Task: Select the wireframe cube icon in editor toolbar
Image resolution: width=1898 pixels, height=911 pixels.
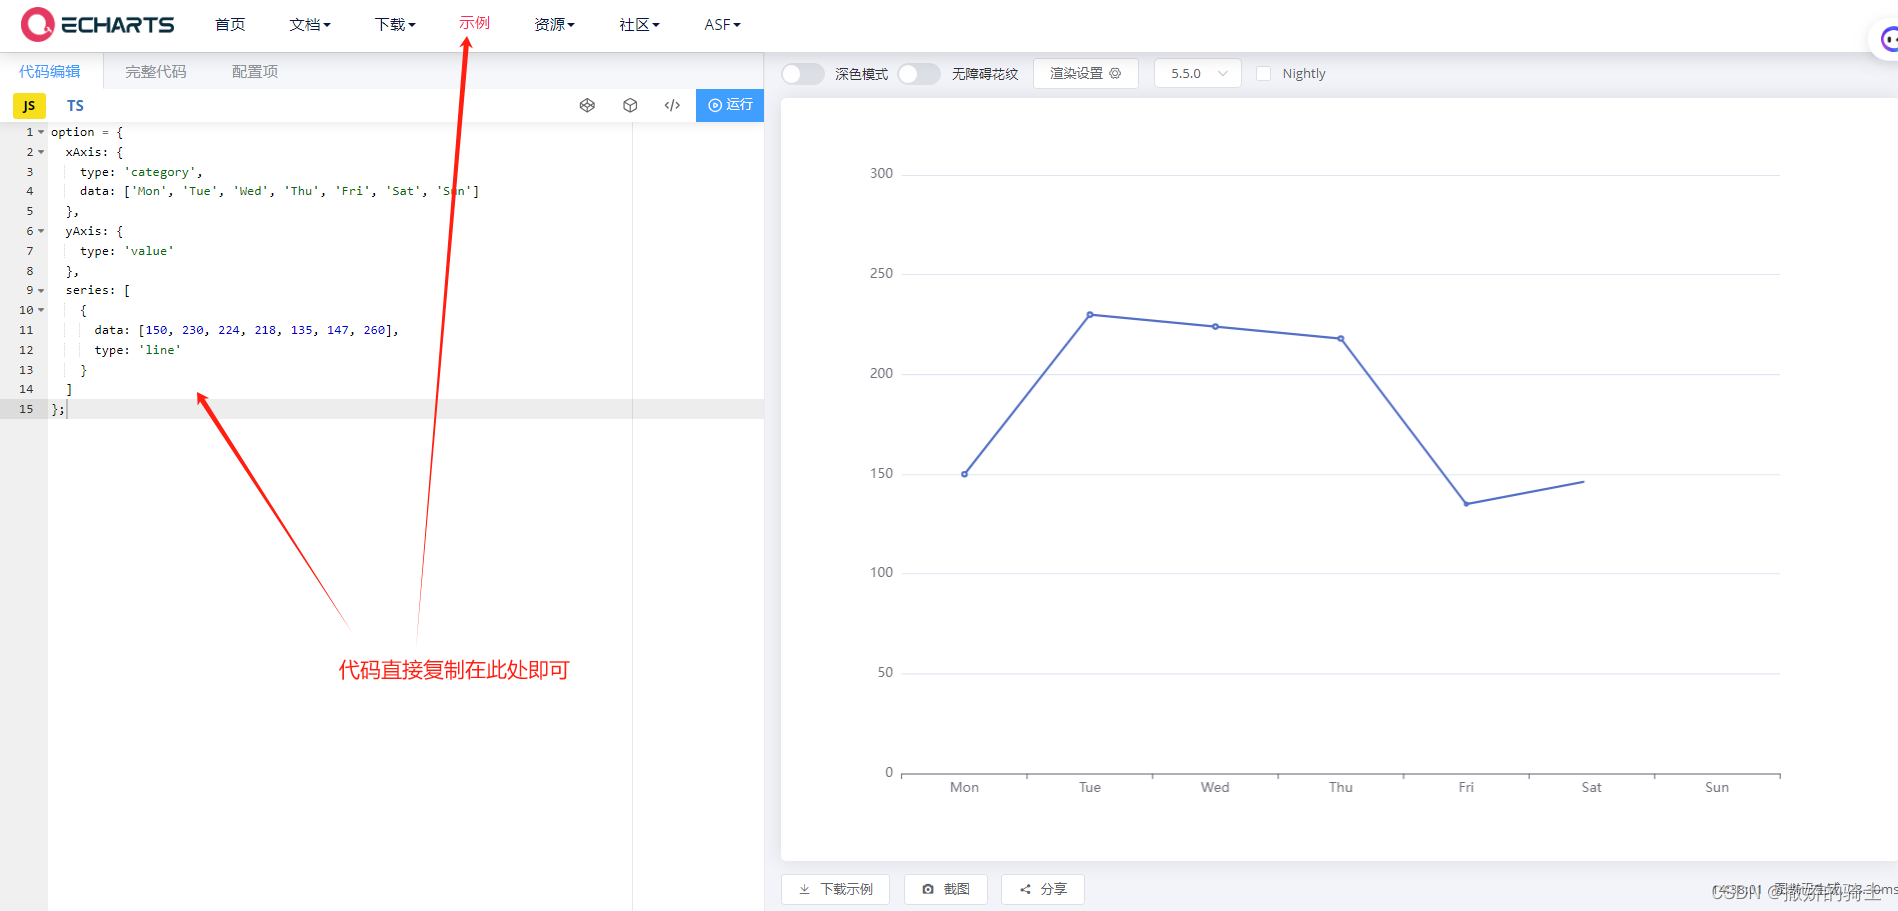Action: (587, 105)
